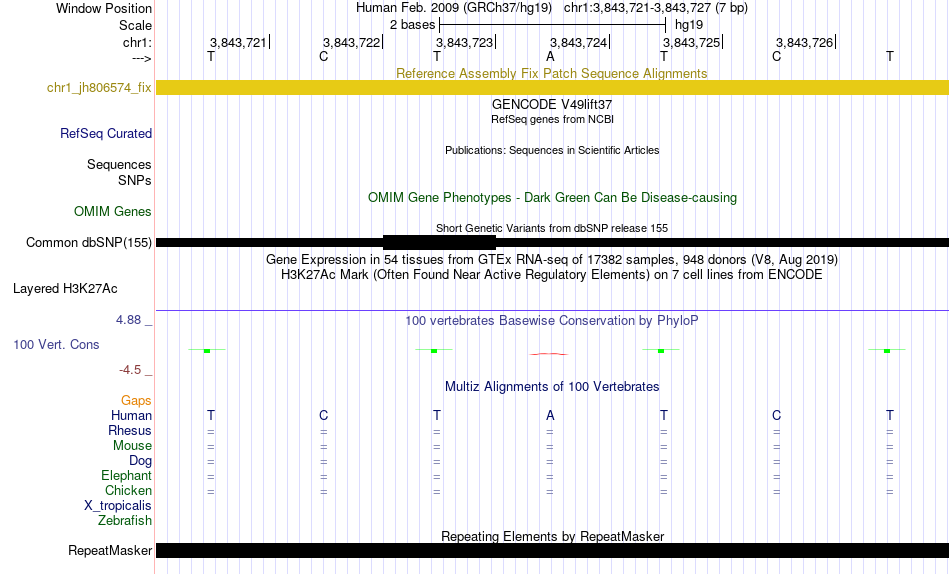950x574 pixels.
Task: Click base A in the Human alignment row
Action: (550, 415)
